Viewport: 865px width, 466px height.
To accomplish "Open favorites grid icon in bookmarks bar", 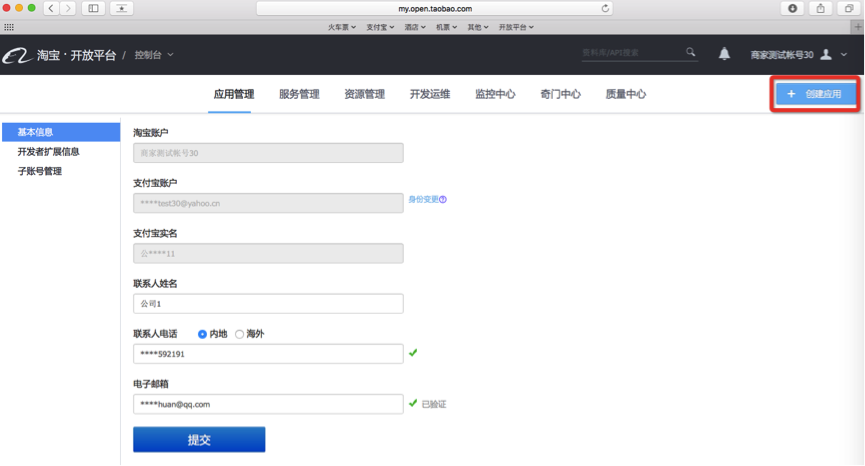I will 9,27.
